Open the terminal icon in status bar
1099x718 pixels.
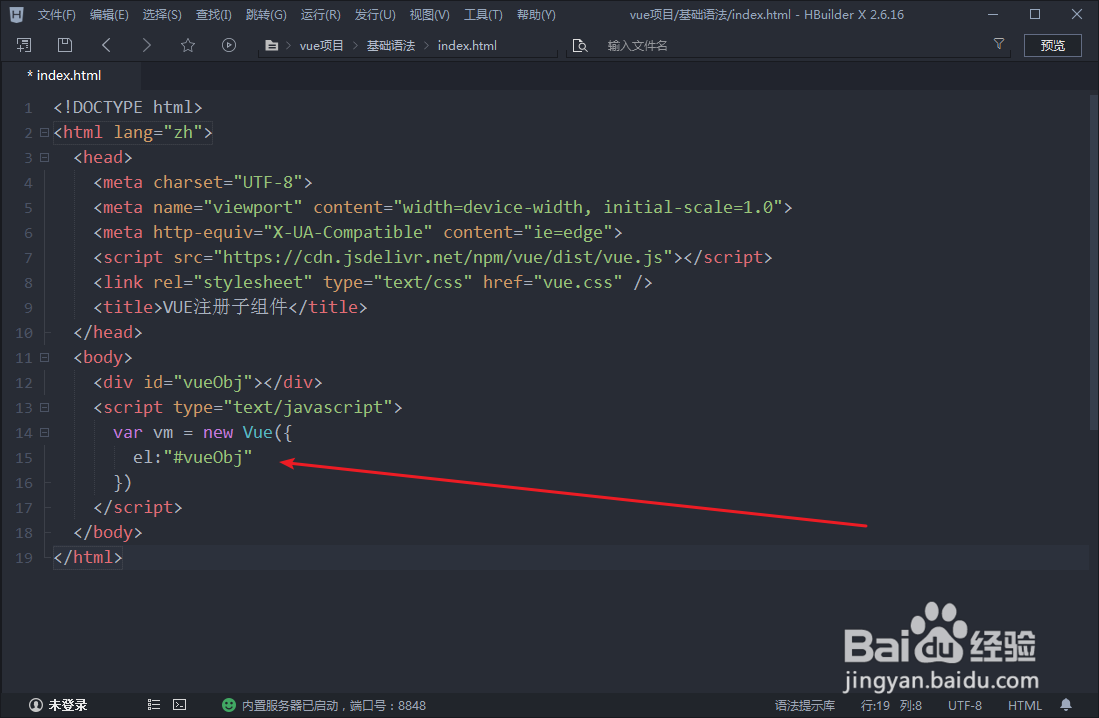(x=179, y=705)
